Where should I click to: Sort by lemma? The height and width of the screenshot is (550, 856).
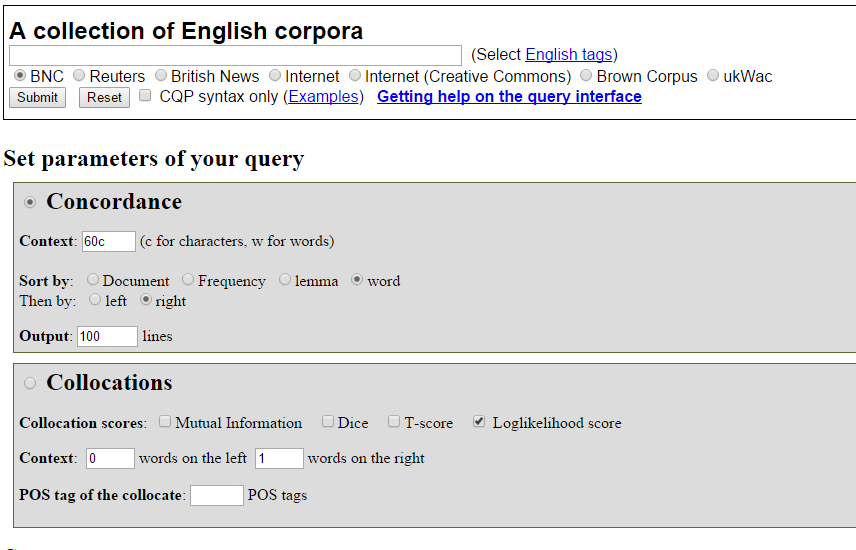click(x=284, y=280)
